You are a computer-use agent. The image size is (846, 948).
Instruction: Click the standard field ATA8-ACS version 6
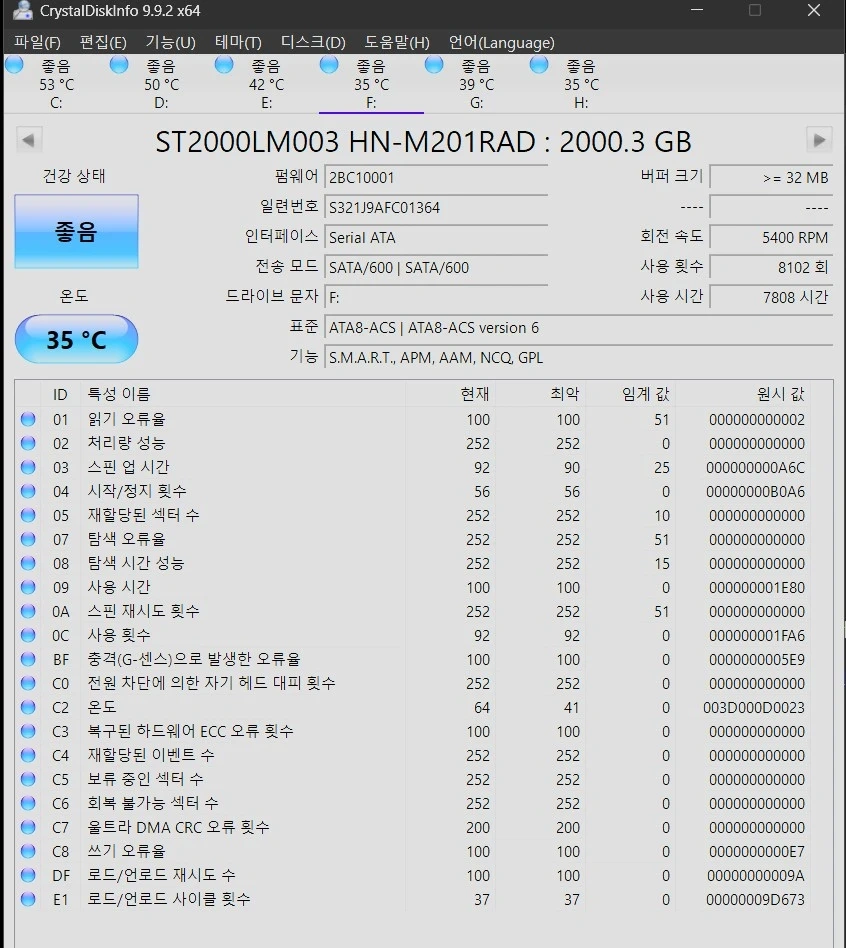point(578,328)
